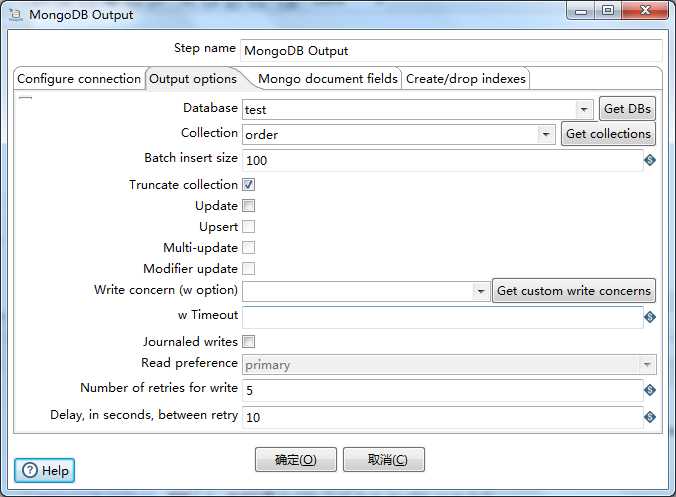Click the Get DBs button
This screenshot has height=497, width=676.
point(627,109)
